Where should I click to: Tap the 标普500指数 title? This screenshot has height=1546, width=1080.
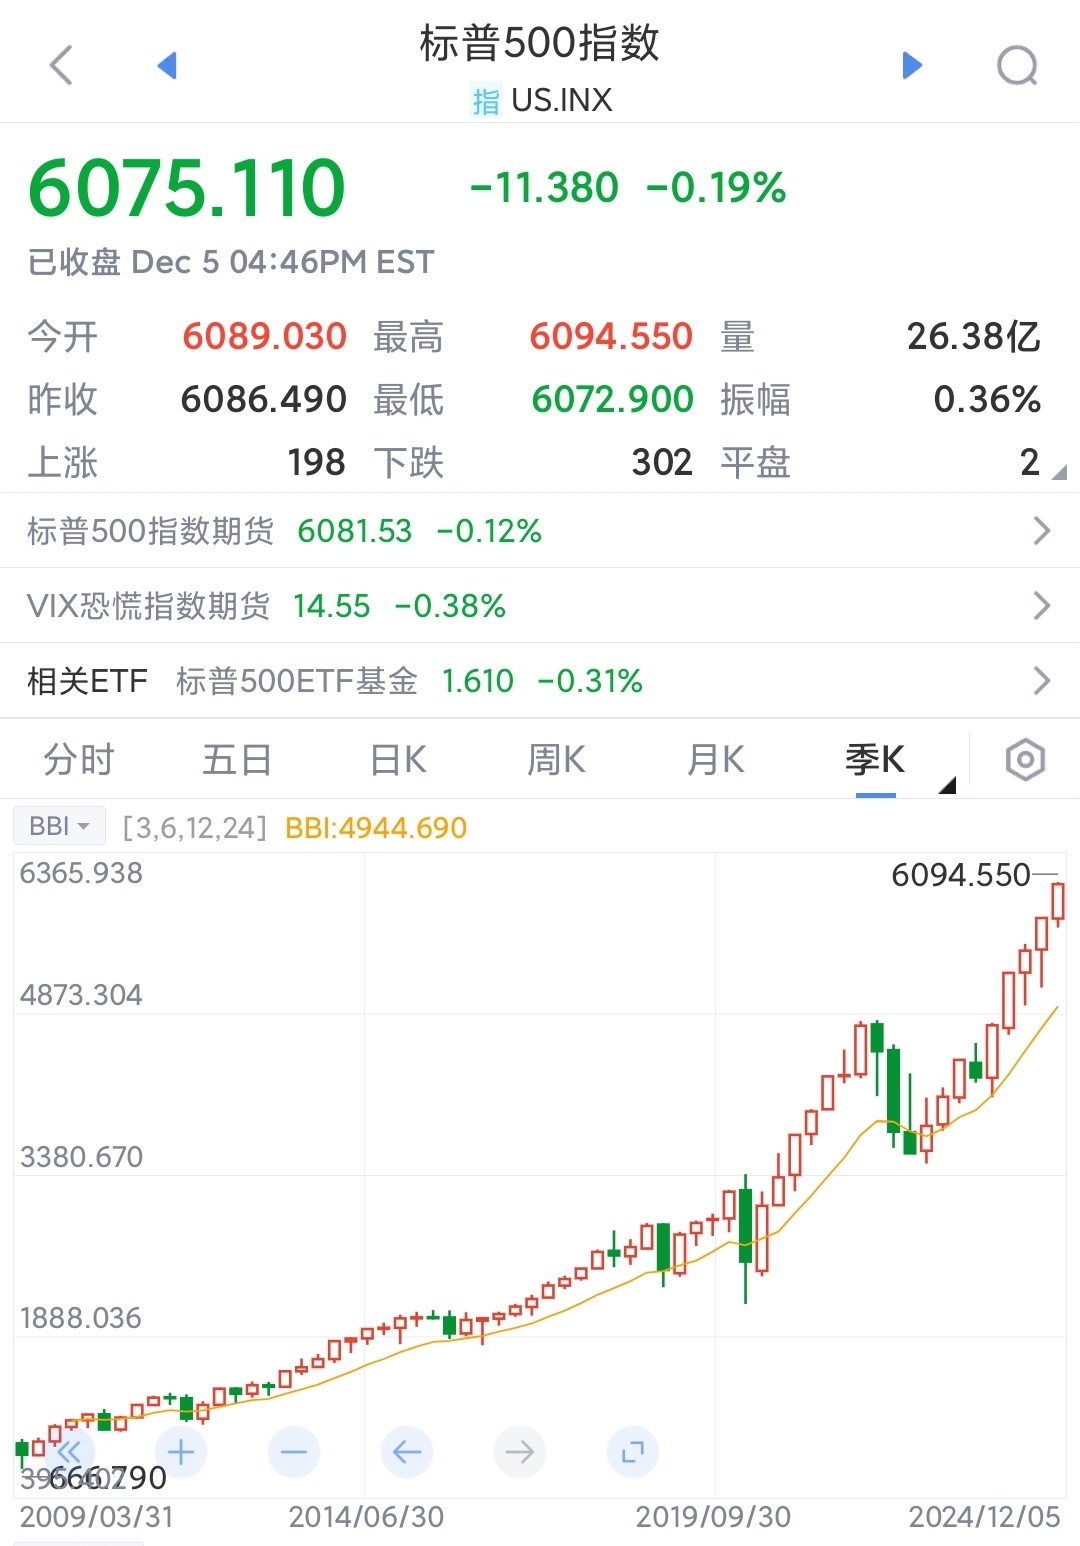(x=540, y=43)
